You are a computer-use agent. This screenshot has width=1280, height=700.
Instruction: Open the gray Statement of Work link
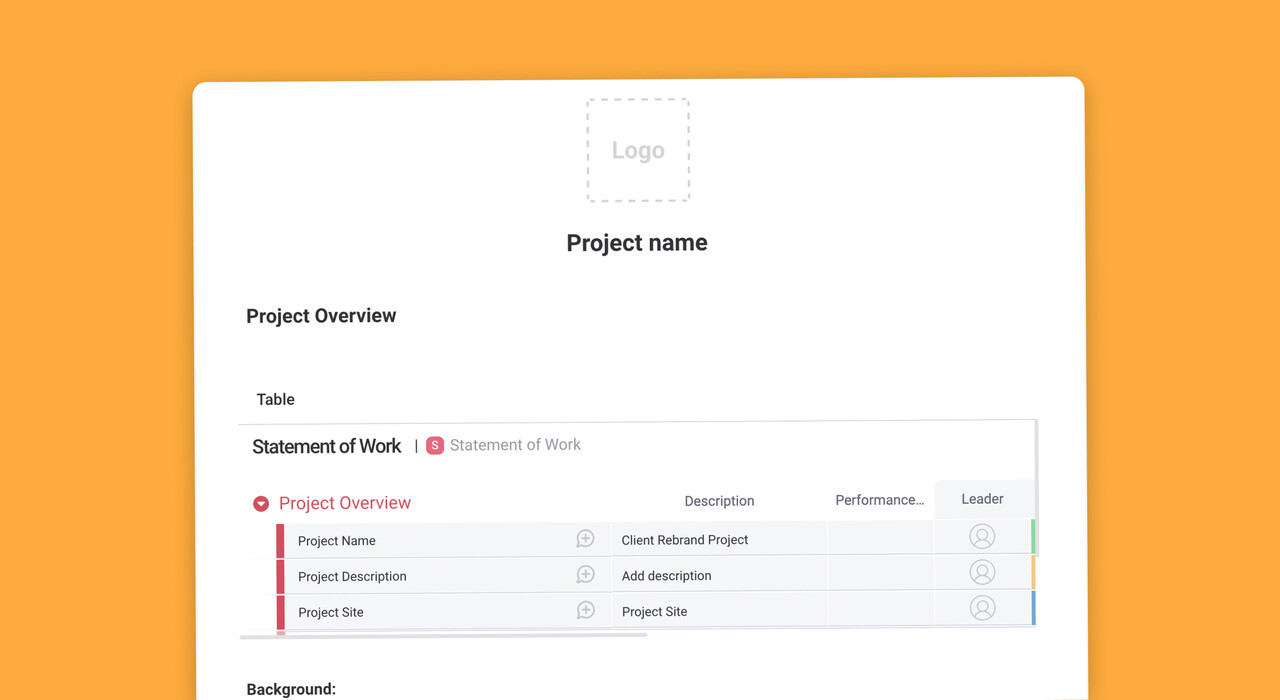pos(515,445)
